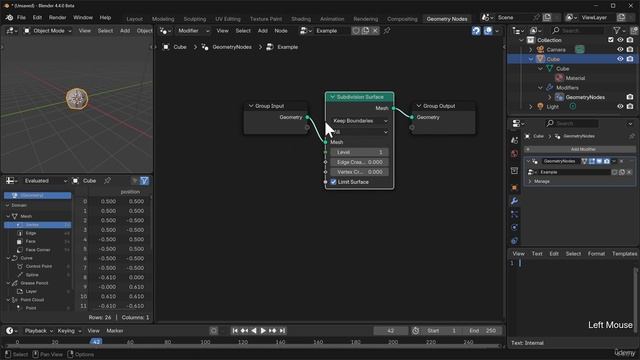Click the spreadsheet pin icon

(x=107, y=180)
